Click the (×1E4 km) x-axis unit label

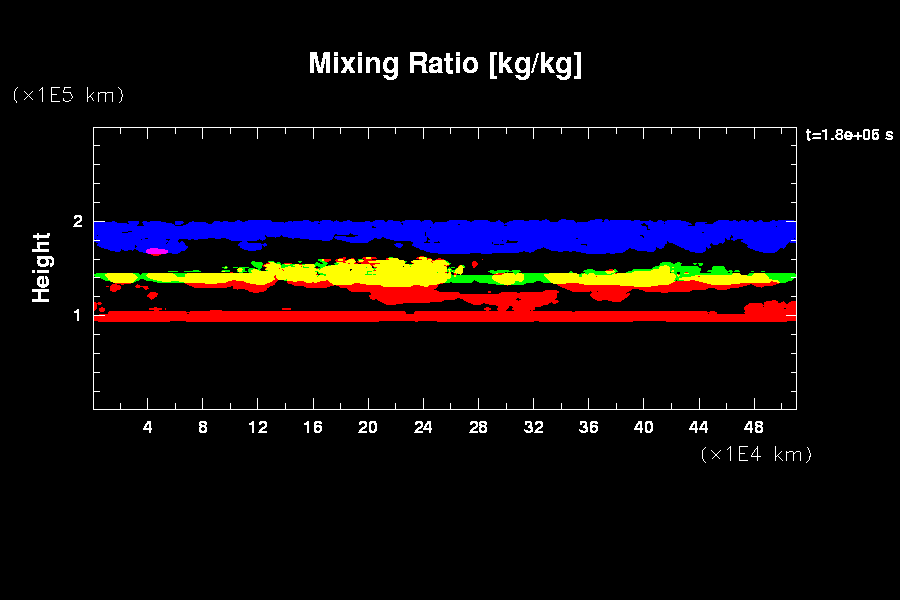pyautogui.click(x=757, y=454)
